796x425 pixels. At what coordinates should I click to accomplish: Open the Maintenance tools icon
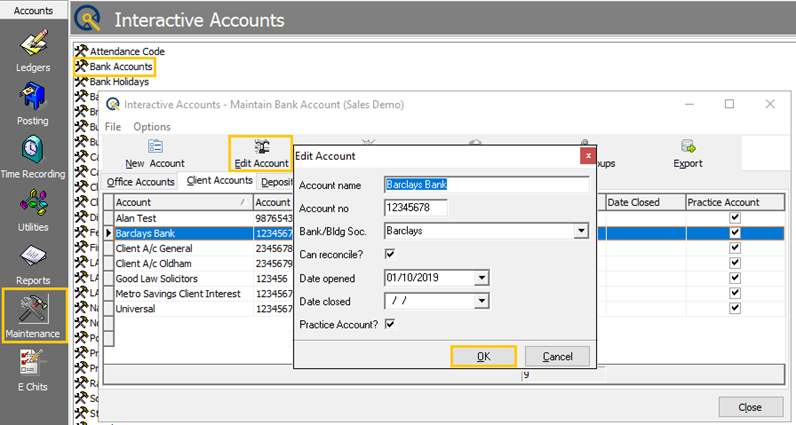pos(34,308)
